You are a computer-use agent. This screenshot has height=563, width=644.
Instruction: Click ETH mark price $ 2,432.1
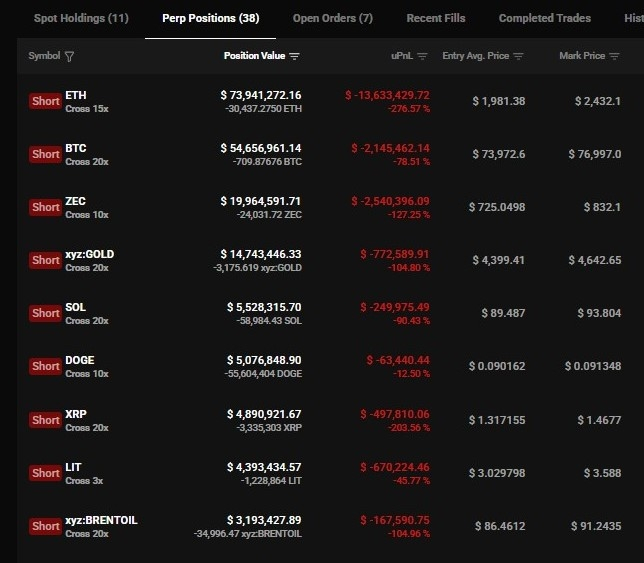click(598, 101)
